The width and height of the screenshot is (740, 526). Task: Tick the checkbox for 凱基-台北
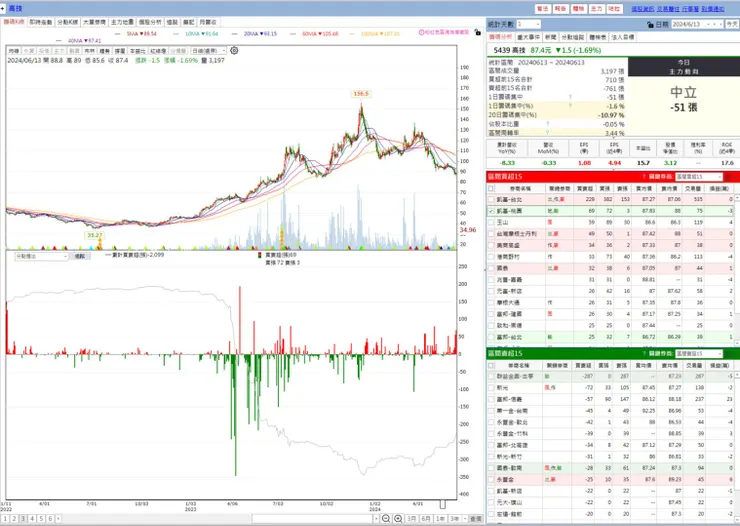491,200
